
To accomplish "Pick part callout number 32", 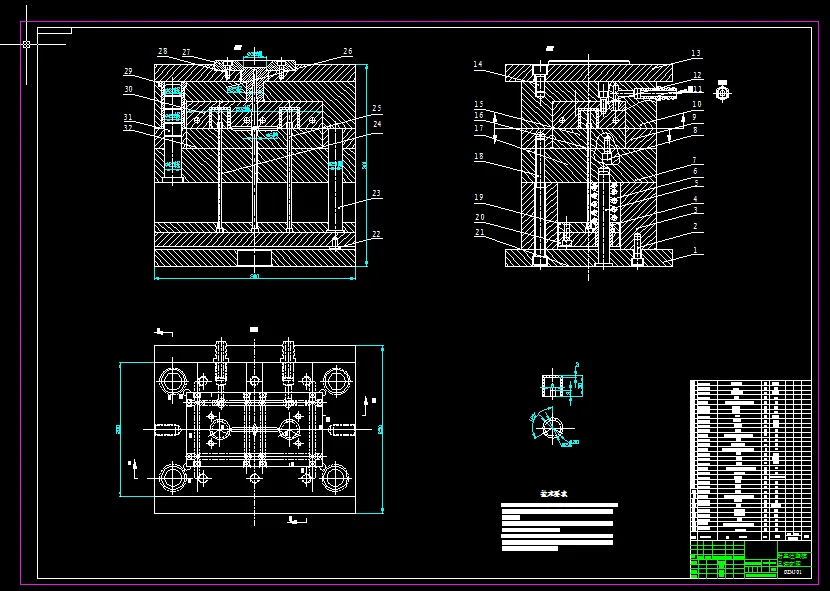I will tap(128, 127).
